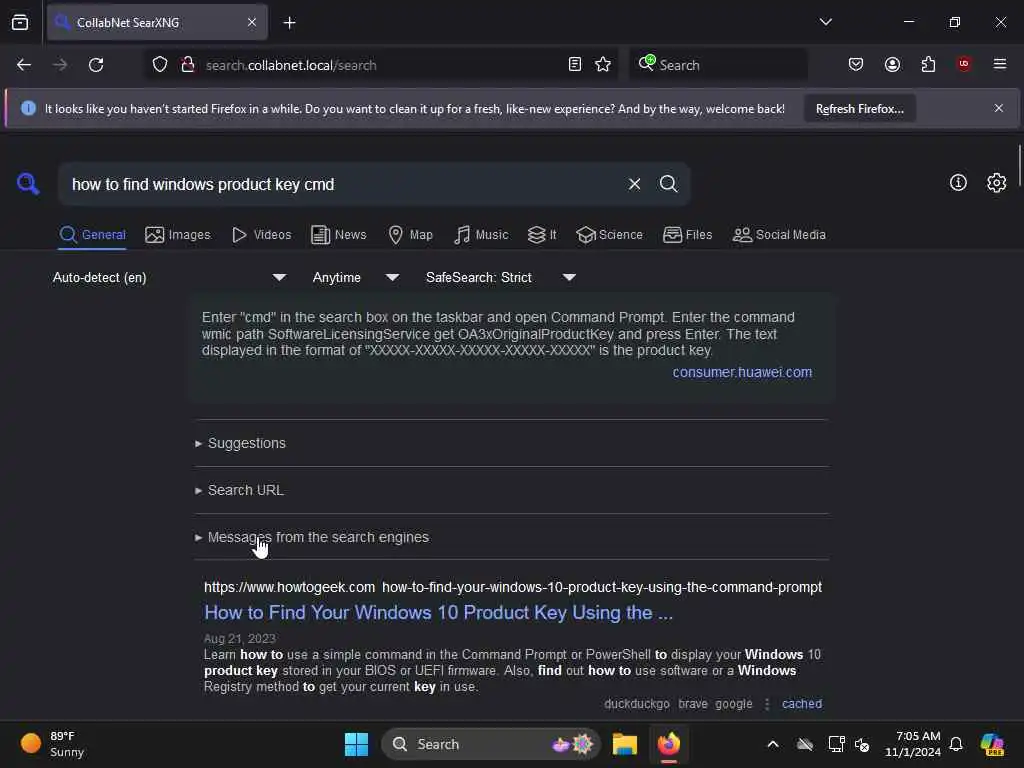Open a new tab with plus button

click(x=289, y=23)
